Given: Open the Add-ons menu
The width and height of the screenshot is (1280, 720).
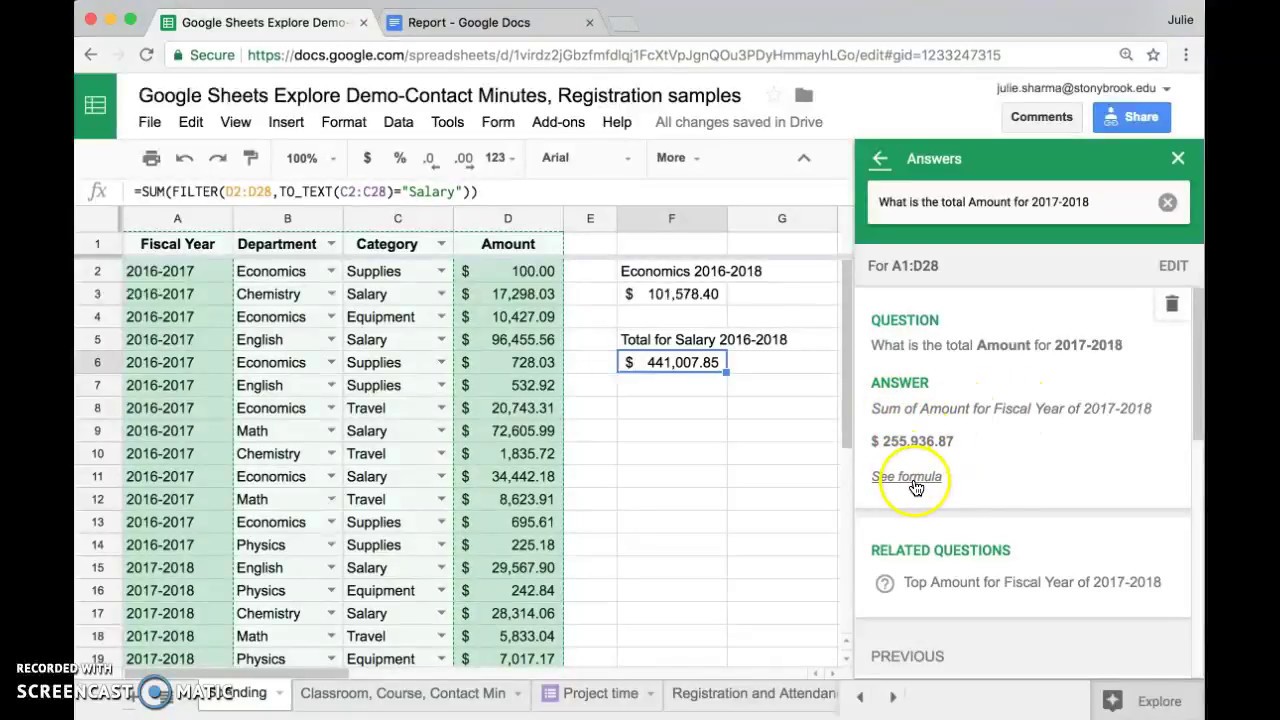Looking at the screenshot, I should pos(558,122).
